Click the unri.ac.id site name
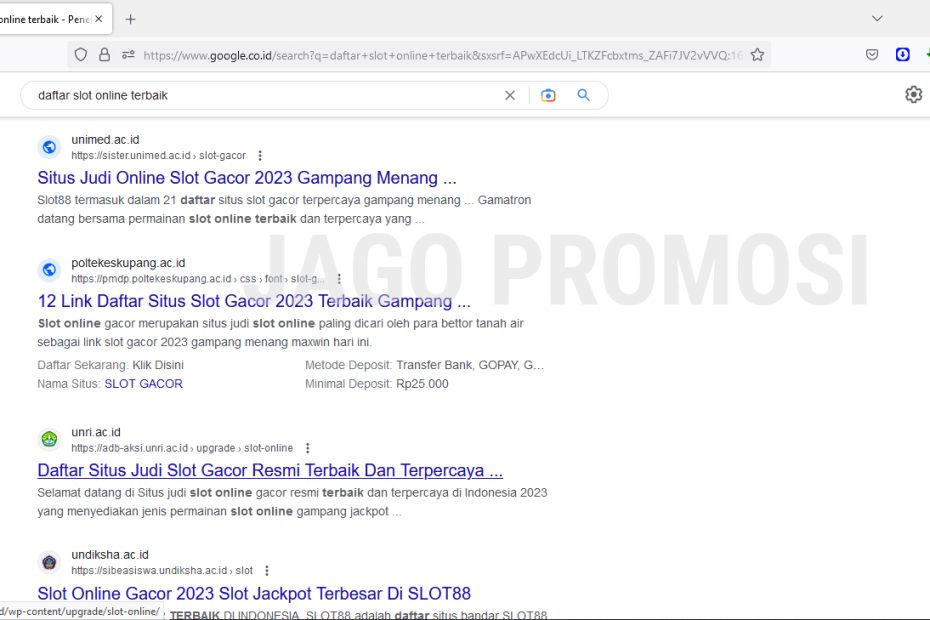 tap(95, 433)
